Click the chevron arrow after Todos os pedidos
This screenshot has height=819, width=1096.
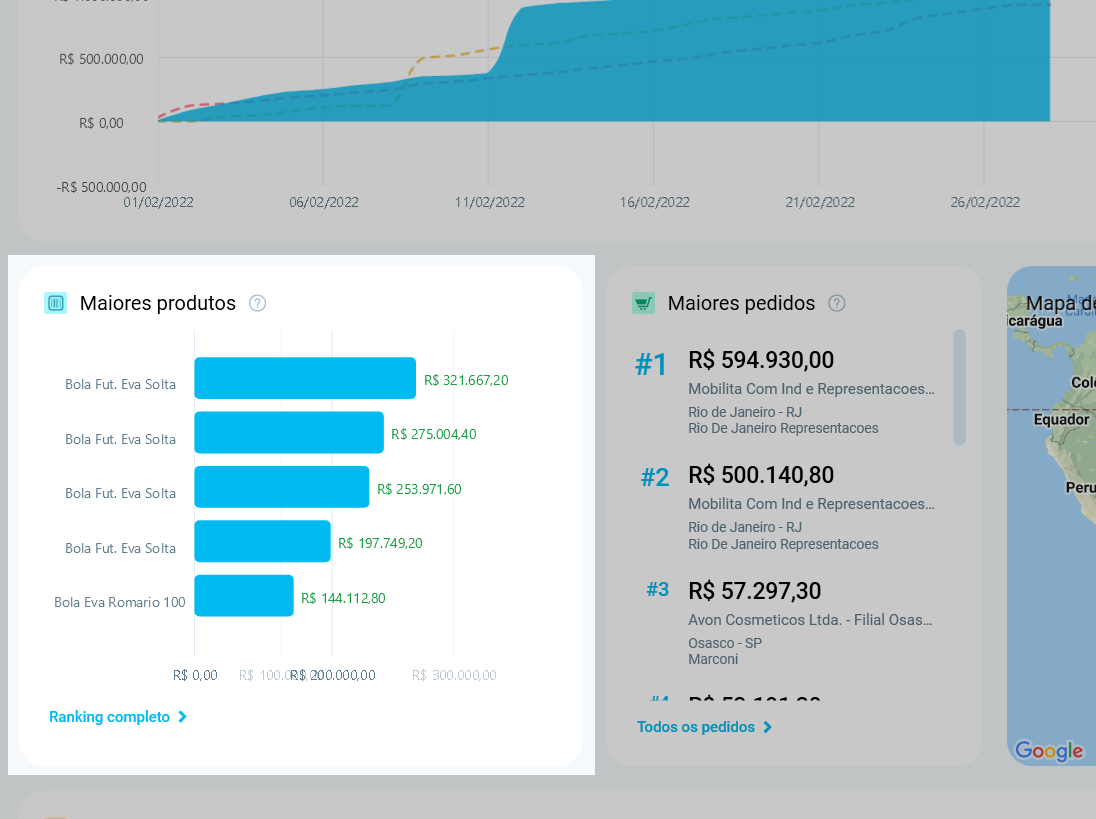(767, 727)
